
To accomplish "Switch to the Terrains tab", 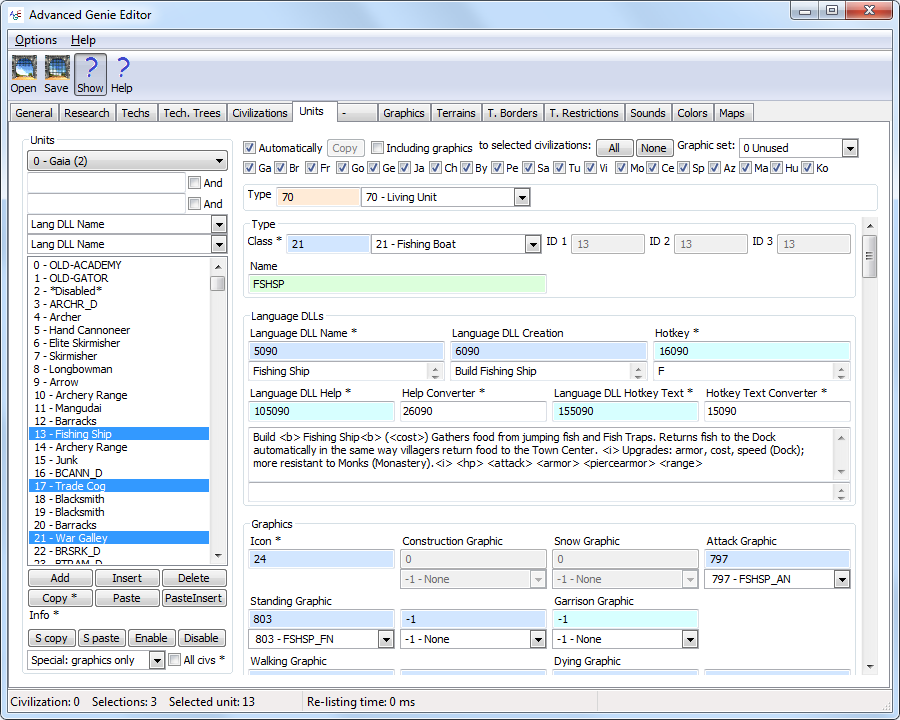I will [456, 113].
